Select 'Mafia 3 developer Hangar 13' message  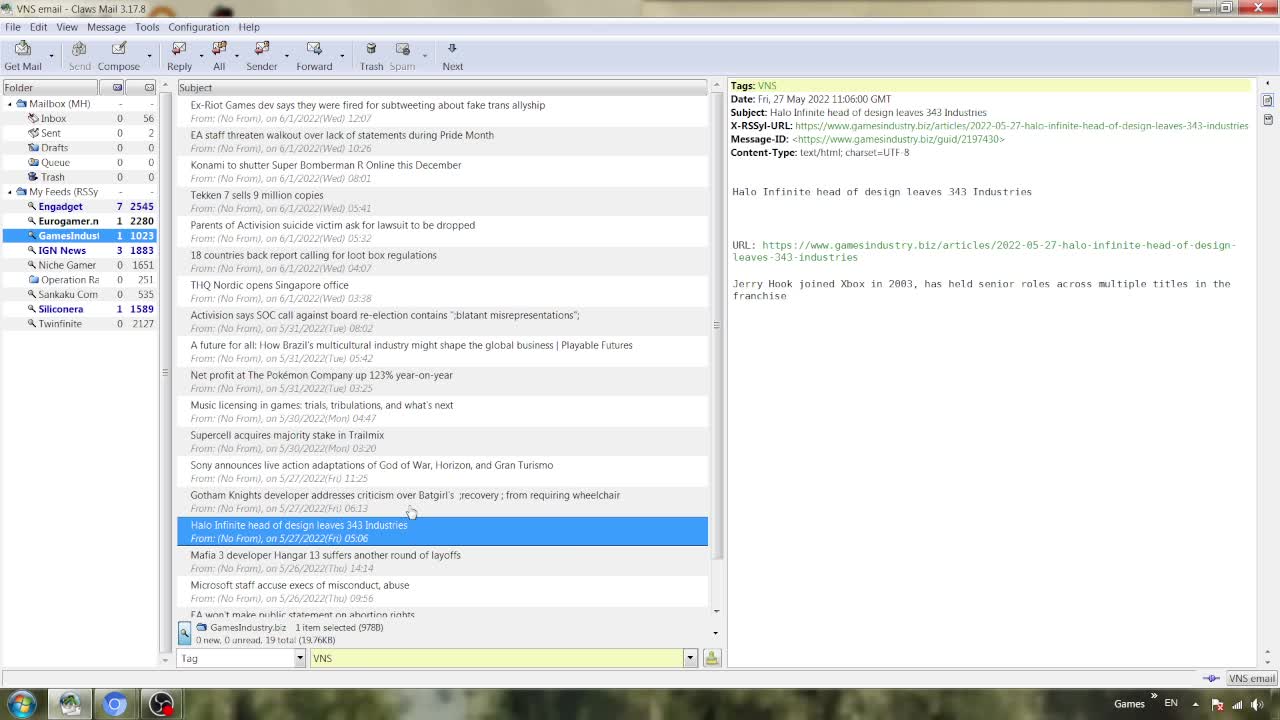click(442, 561)
